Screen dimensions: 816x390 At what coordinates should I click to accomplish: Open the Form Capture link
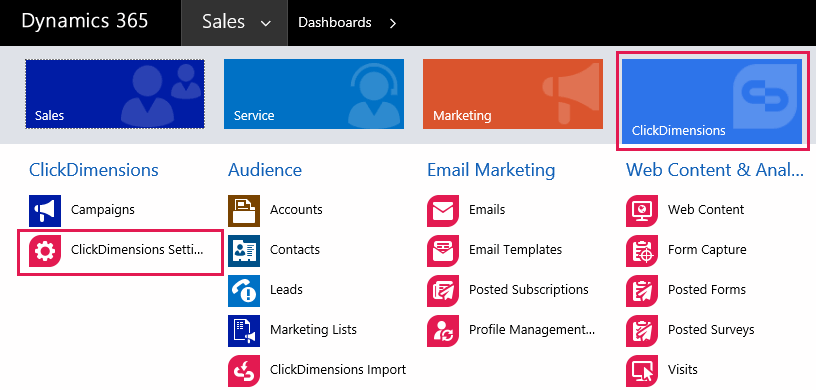click(x=707, y=250)
